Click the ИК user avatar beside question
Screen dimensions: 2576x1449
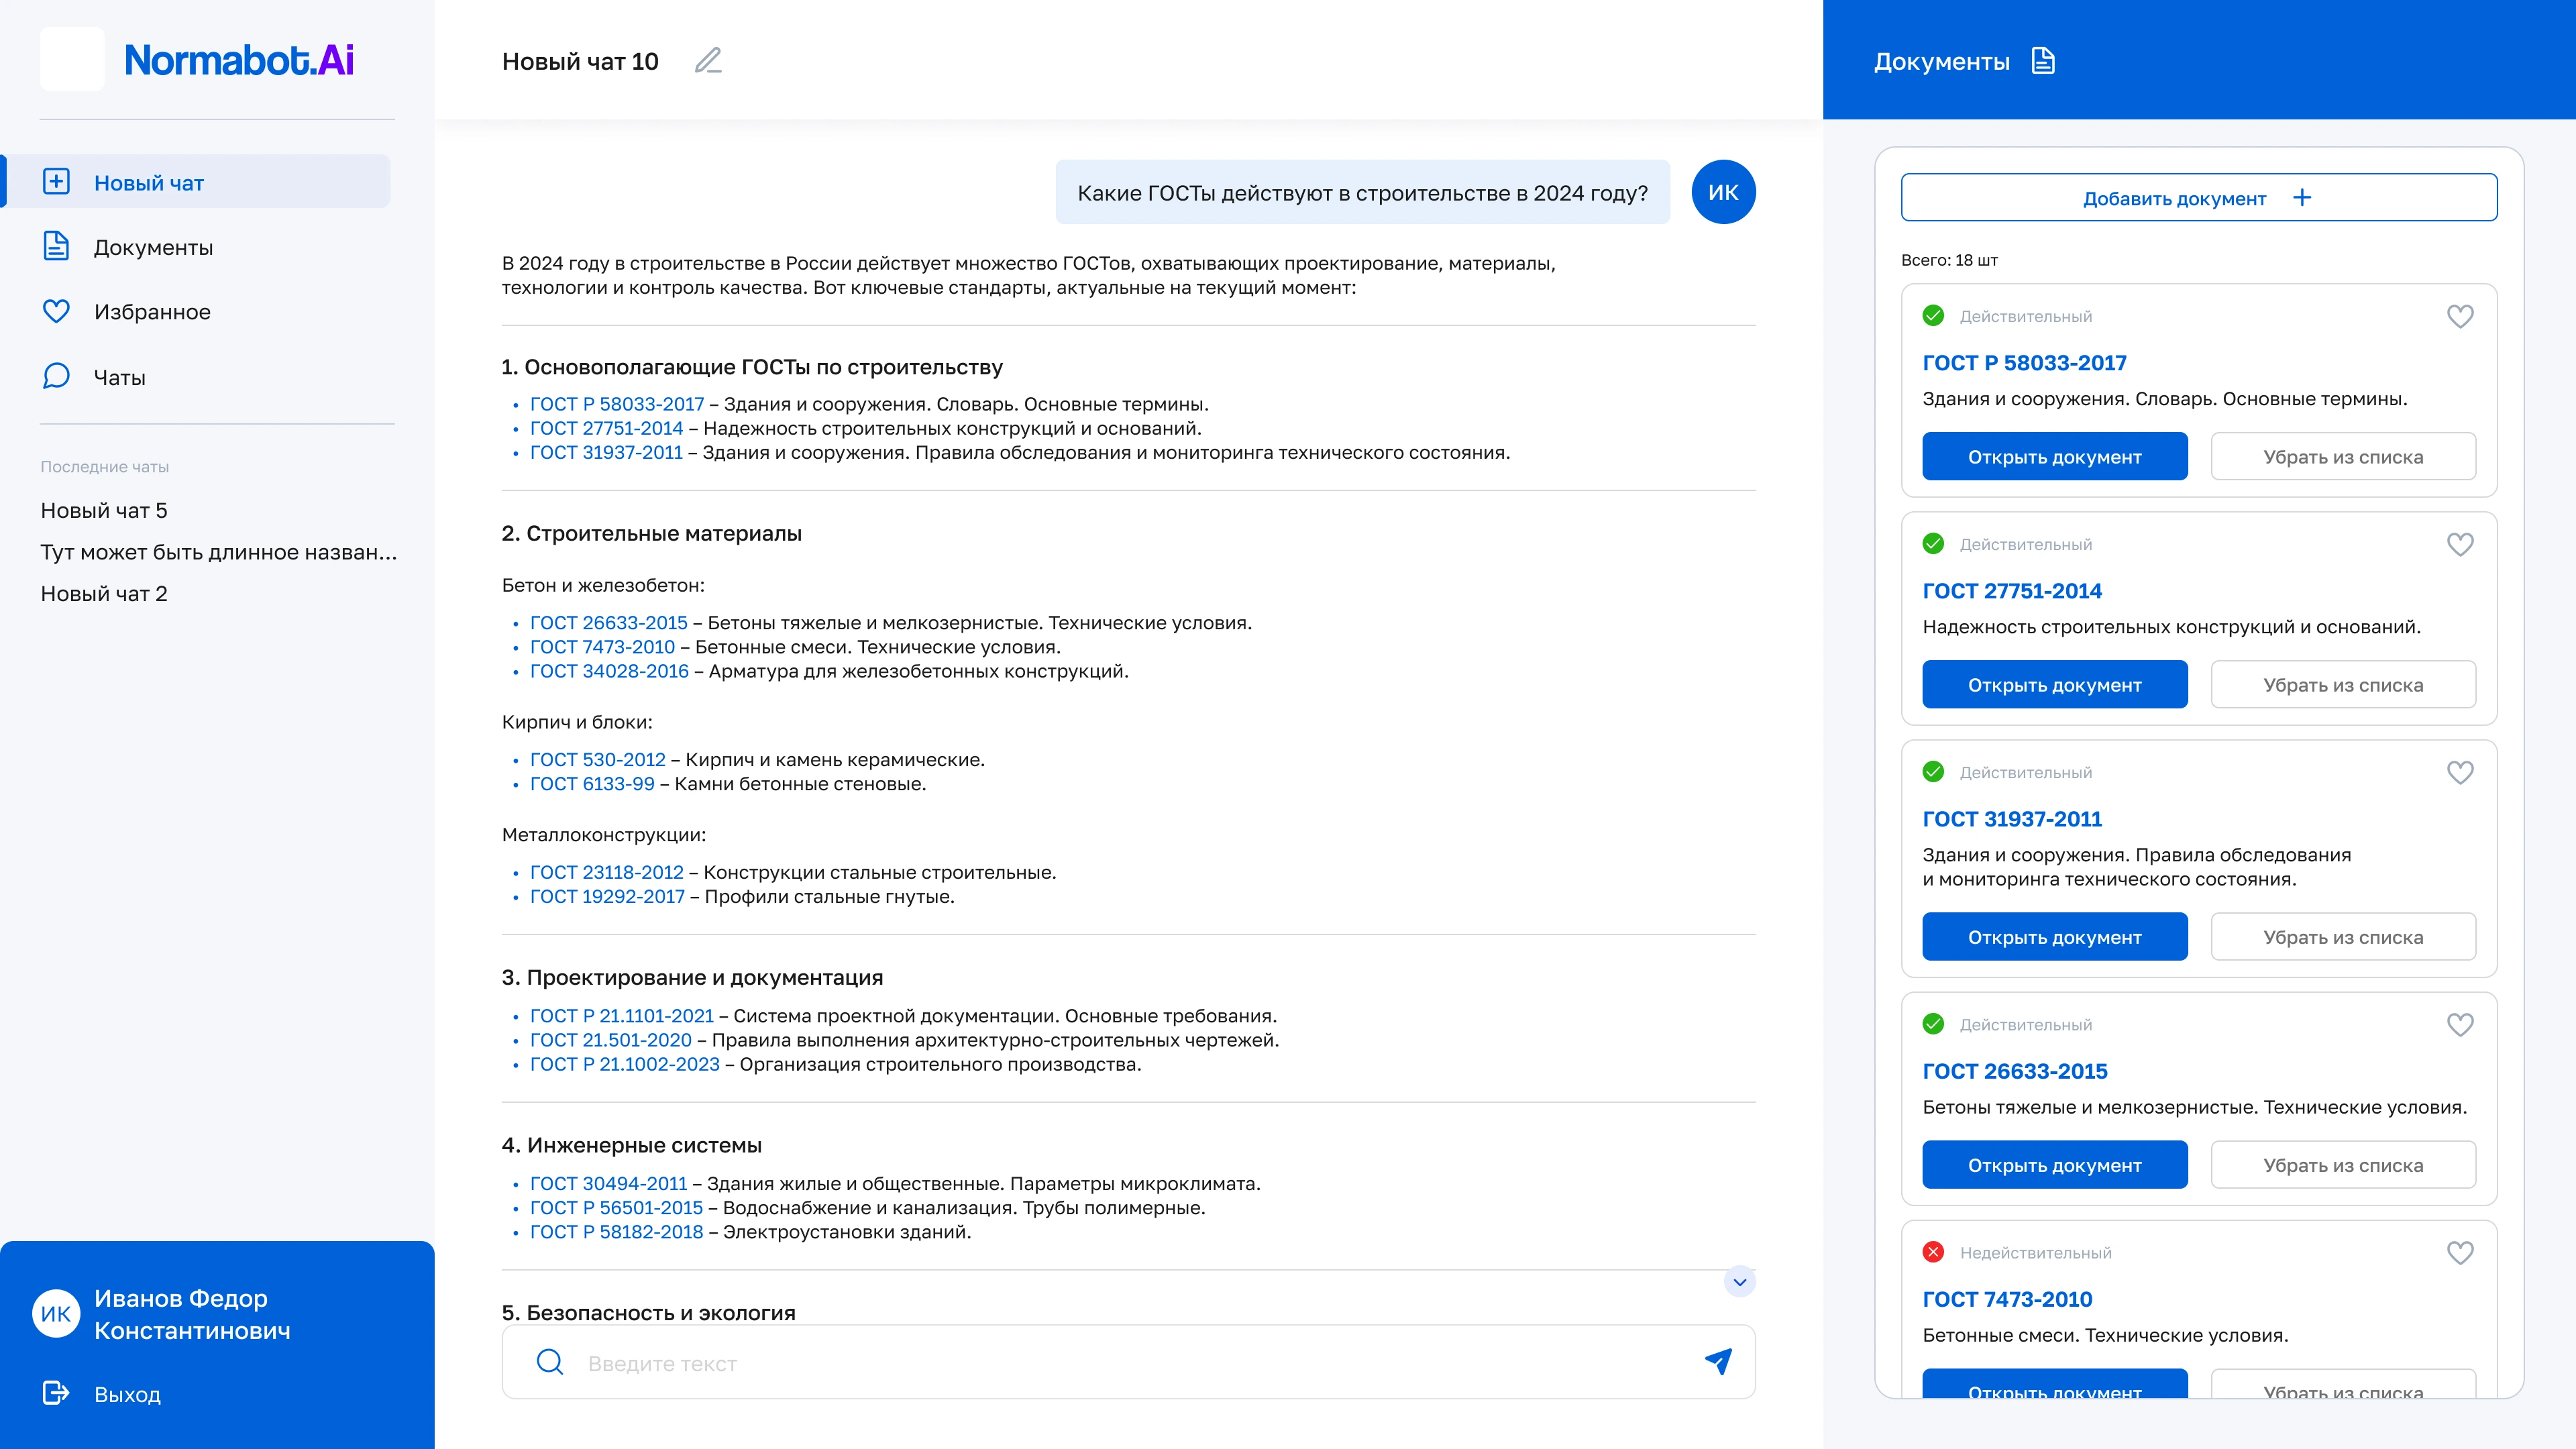pos(1723,192)
